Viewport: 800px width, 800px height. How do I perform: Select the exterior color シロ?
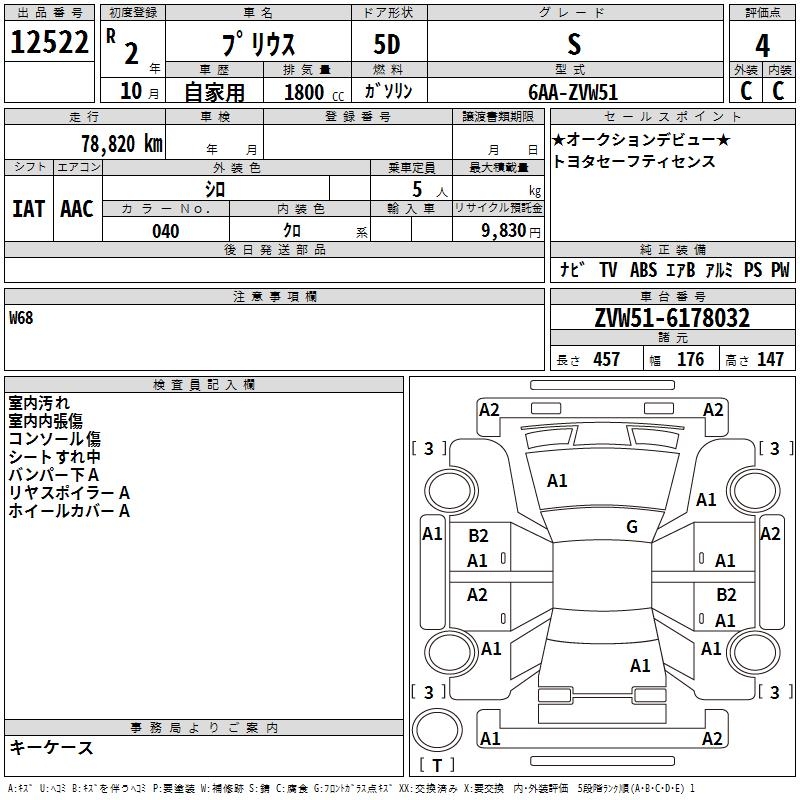(215, 189)
